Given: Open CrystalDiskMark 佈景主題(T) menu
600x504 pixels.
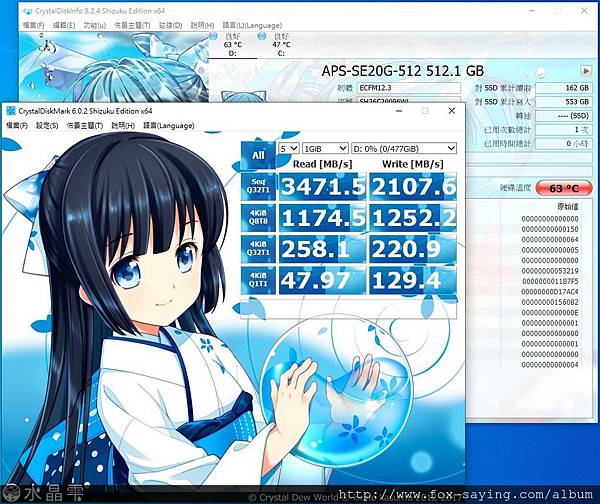Looking at the screenshot, I should [85, 126].
